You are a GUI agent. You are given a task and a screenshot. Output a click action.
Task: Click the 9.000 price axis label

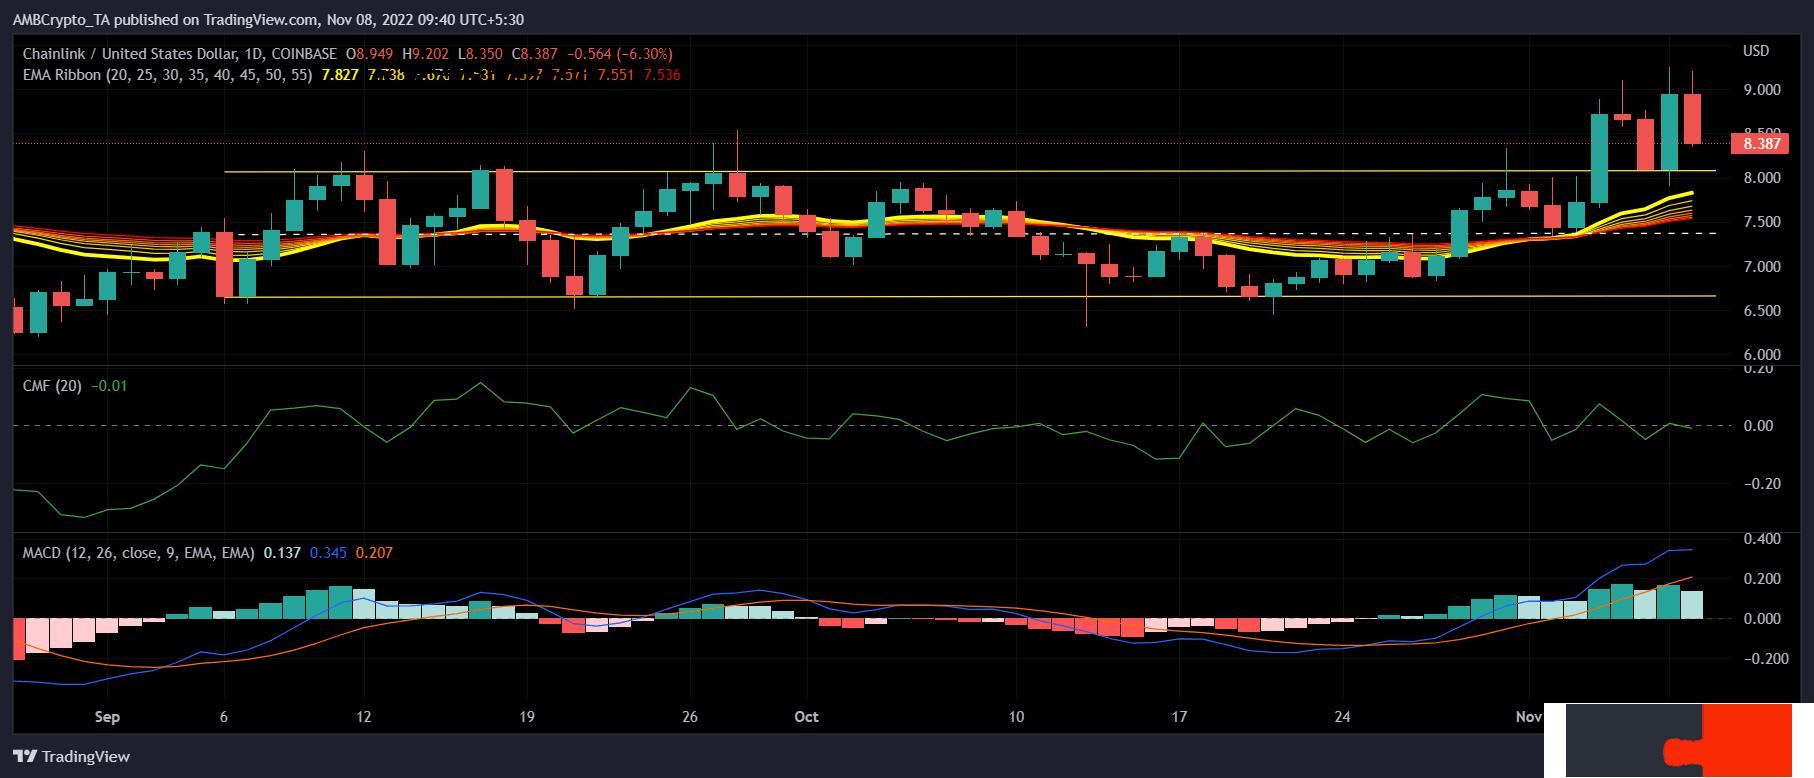click(1761, 90)
